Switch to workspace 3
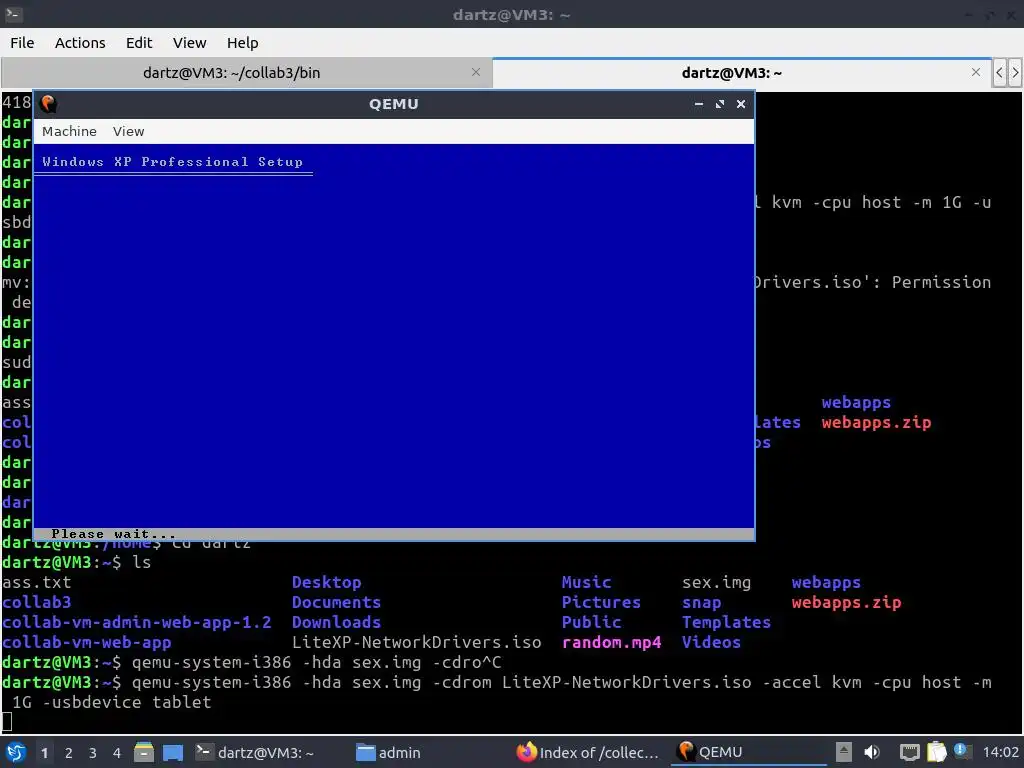 pos(93,753)
